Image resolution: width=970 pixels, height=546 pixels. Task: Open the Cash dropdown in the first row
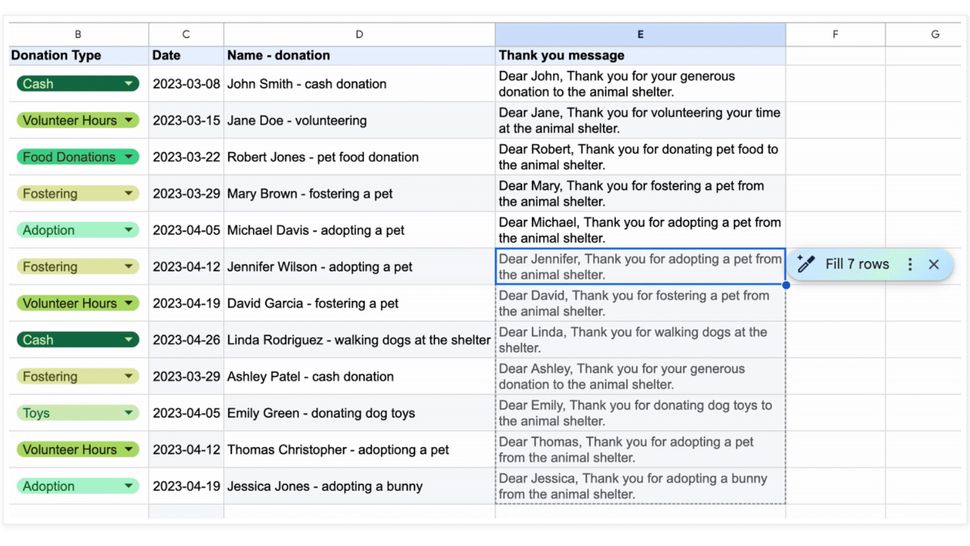pyautogui.click(x=129, y=84)
